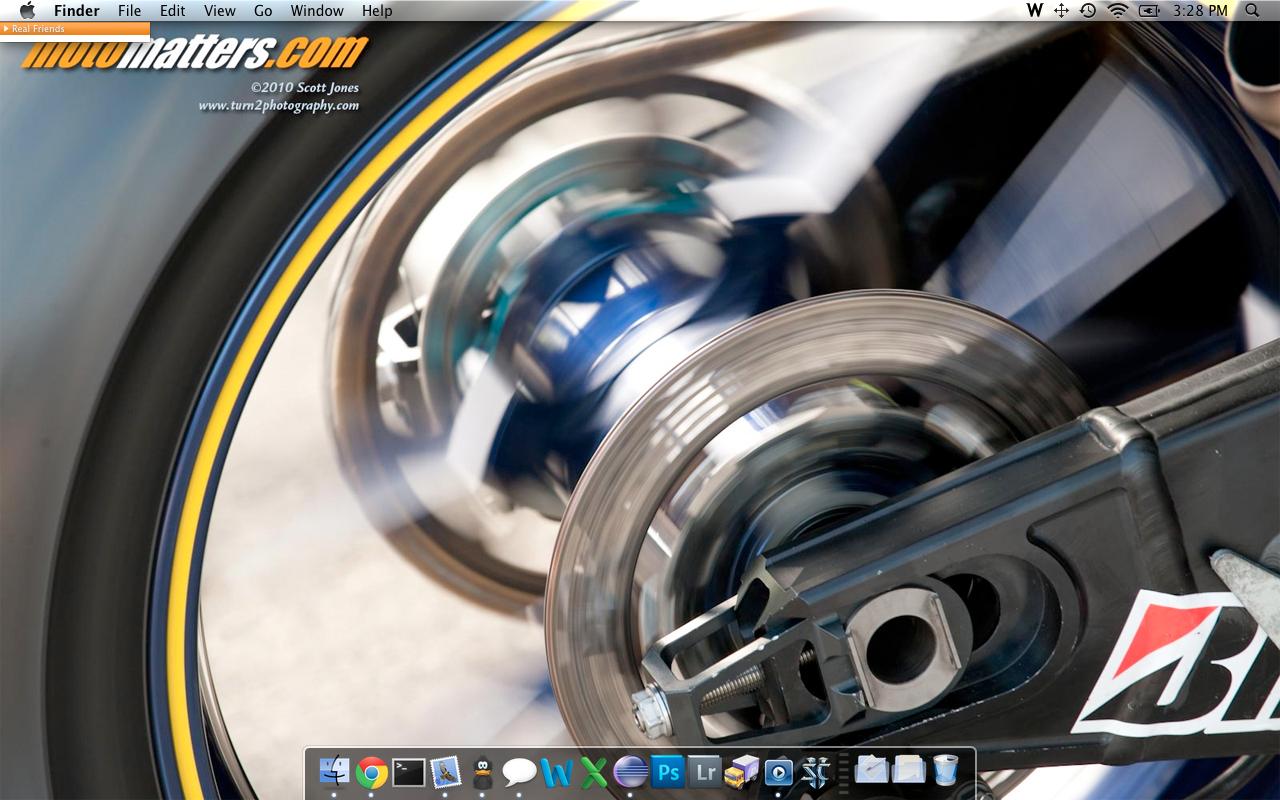1280x800 pixels.
Task: Click the four-arrow move status icon
Action: coord(1062,11)
